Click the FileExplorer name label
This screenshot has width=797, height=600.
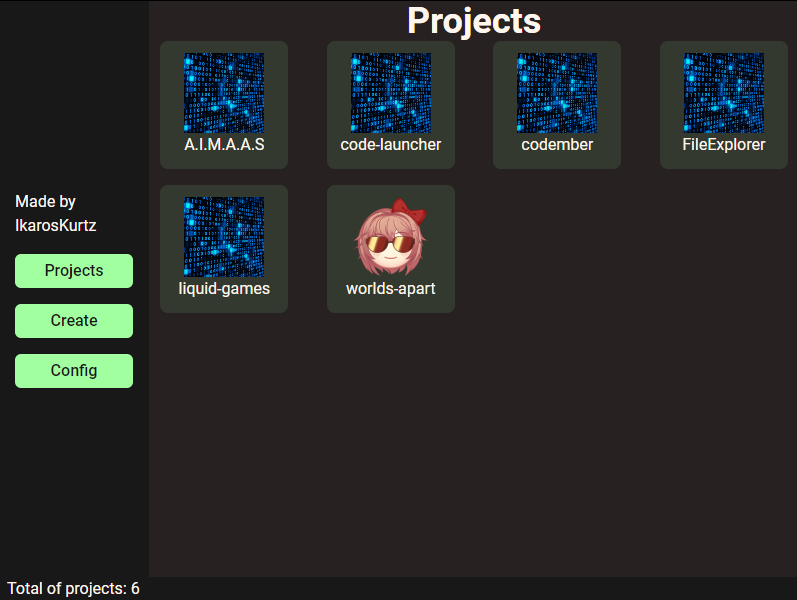[724, 145]
